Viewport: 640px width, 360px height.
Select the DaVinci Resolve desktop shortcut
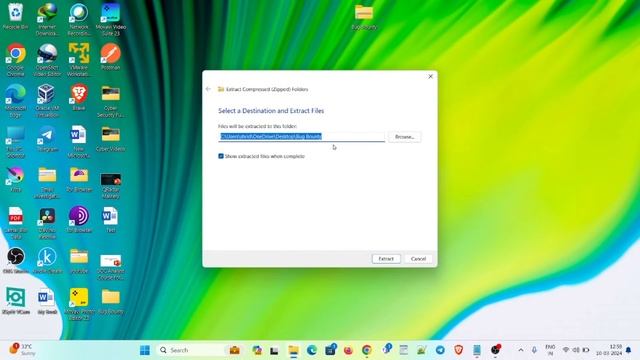47,223
